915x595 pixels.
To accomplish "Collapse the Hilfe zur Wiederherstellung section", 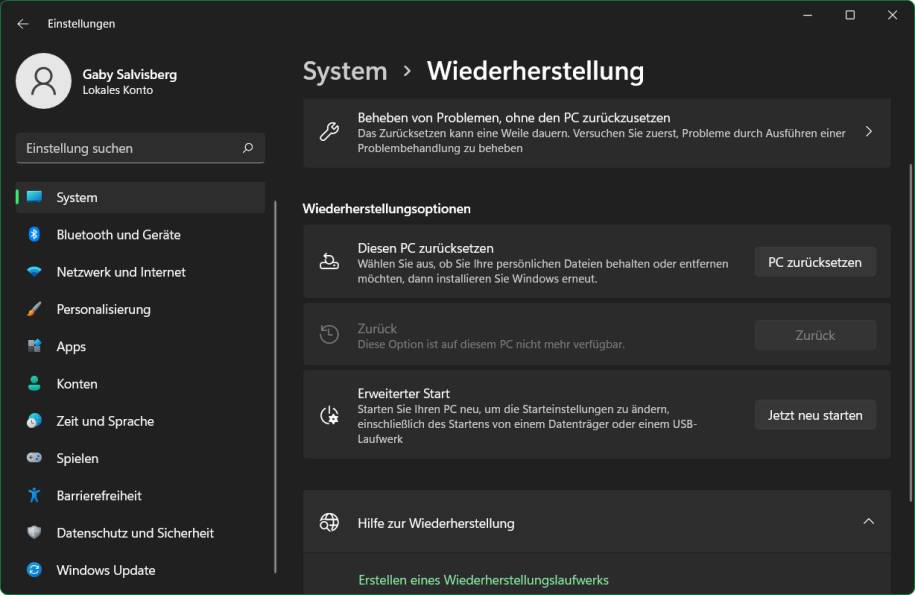I will [x=868, y=522].
